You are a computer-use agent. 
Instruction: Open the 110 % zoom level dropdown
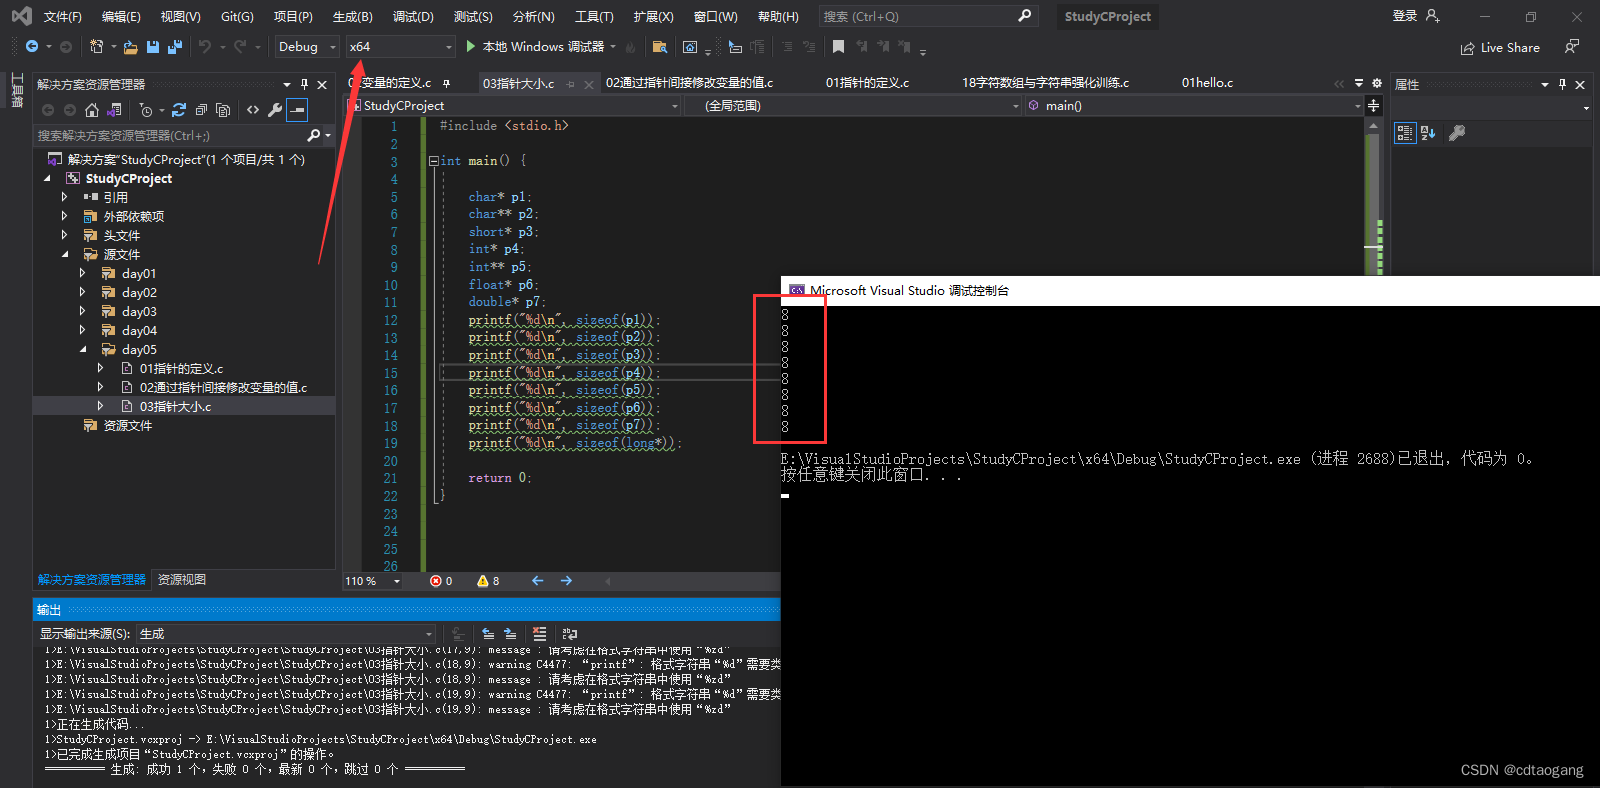pos(373,581)
